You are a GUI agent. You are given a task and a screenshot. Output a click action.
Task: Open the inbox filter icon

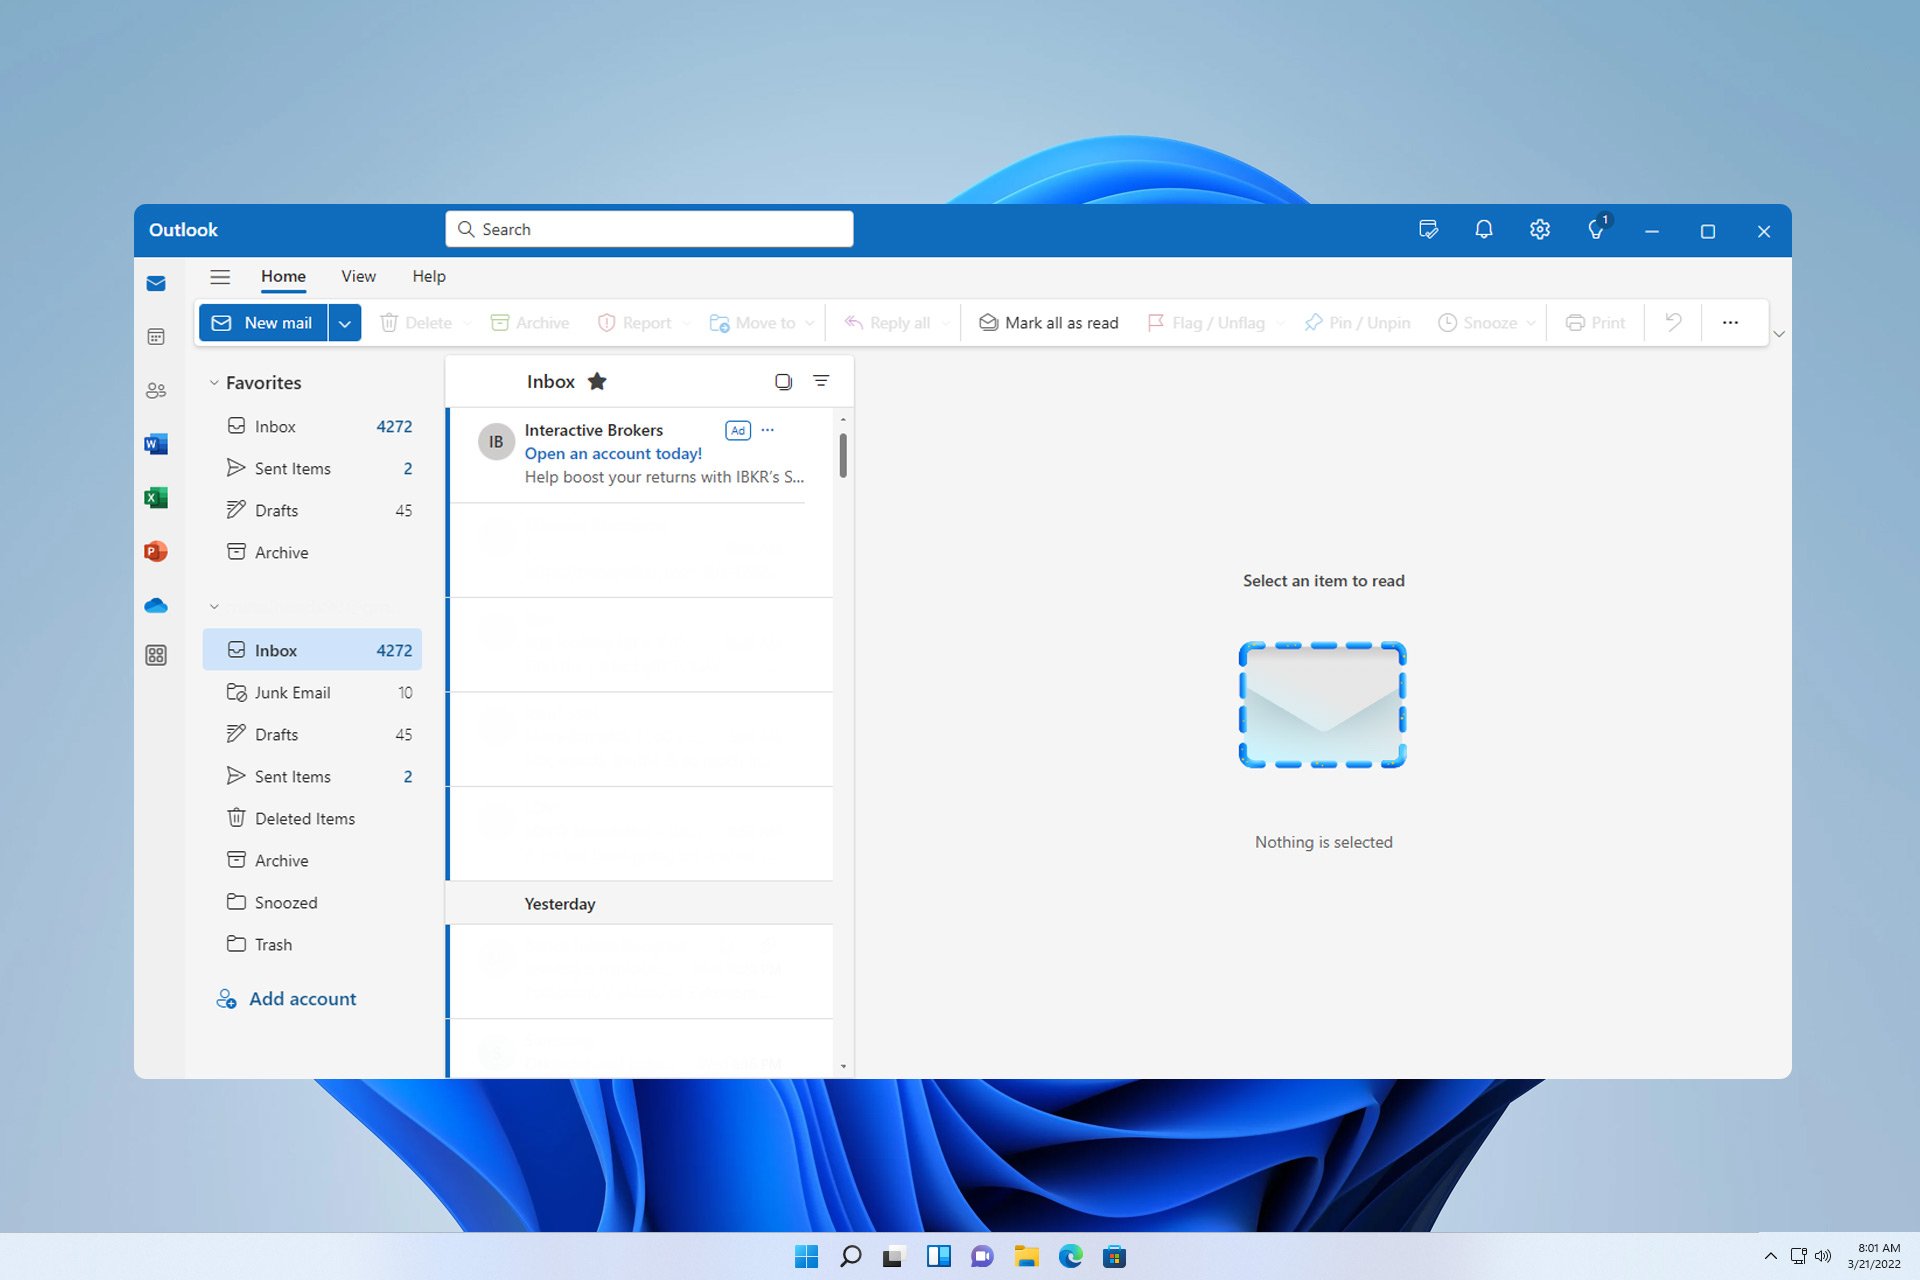coord(821,381)
